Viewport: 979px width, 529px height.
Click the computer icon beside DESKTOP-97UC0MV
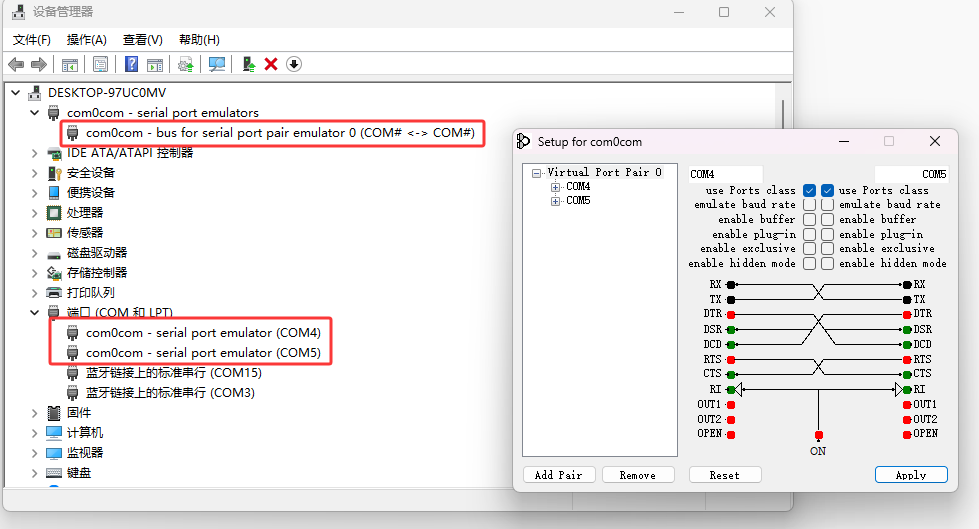(x=35, y=93)
